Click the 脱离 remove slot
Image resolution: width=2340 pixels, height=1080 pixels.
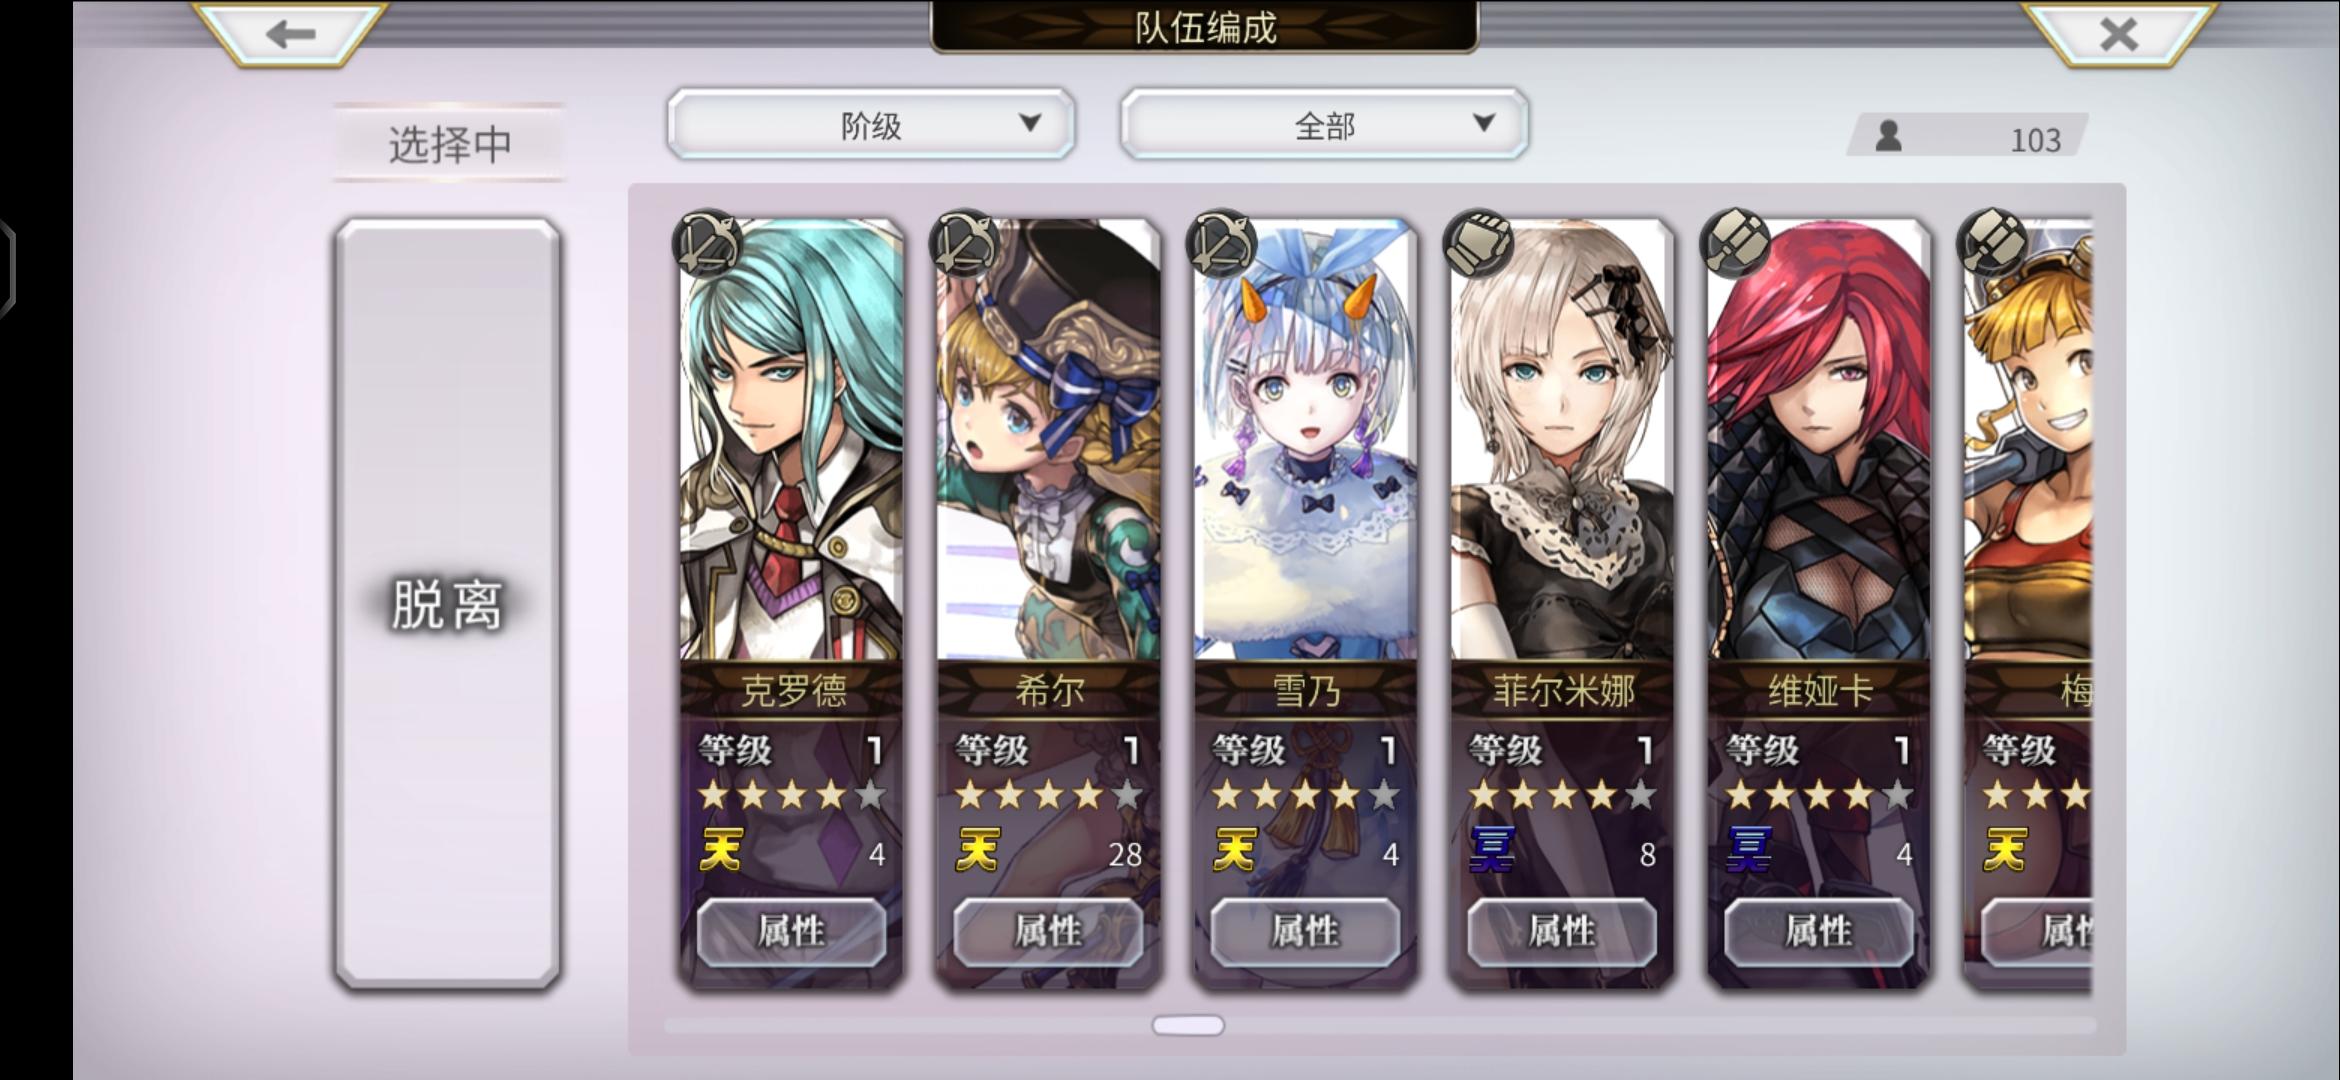[x=447, y=604]
